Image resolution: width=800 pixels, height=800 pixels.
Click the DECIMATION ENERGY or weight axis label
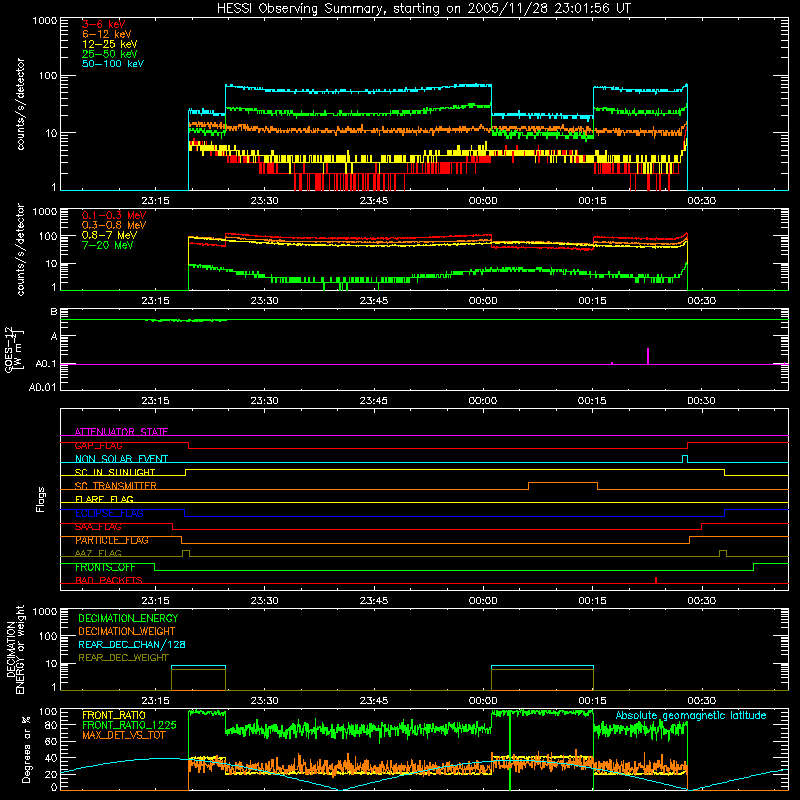click(x=15, y=649)
